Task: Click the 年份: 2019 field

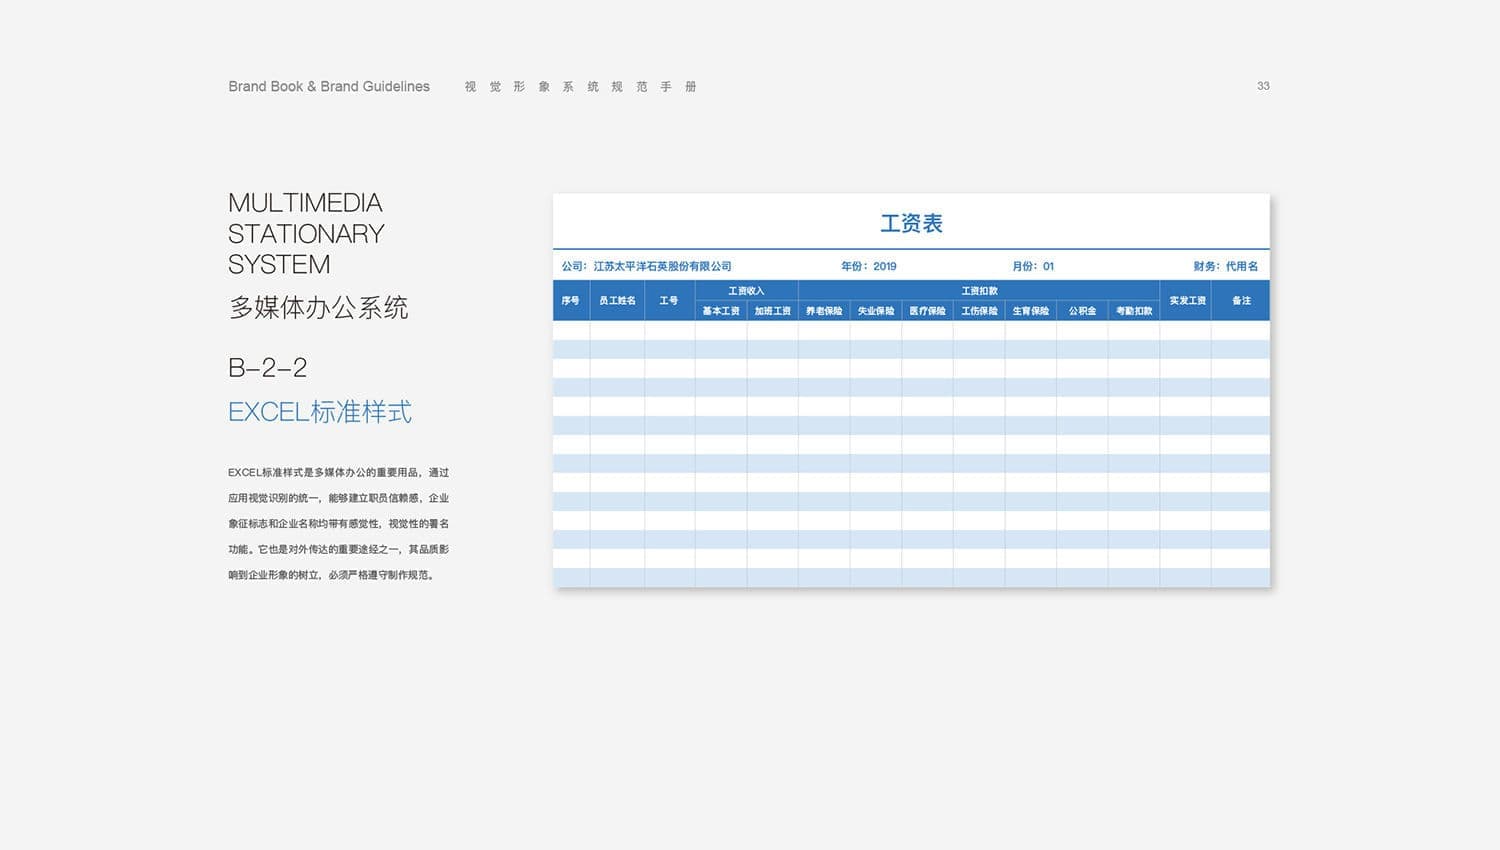Action: (868, 267)
